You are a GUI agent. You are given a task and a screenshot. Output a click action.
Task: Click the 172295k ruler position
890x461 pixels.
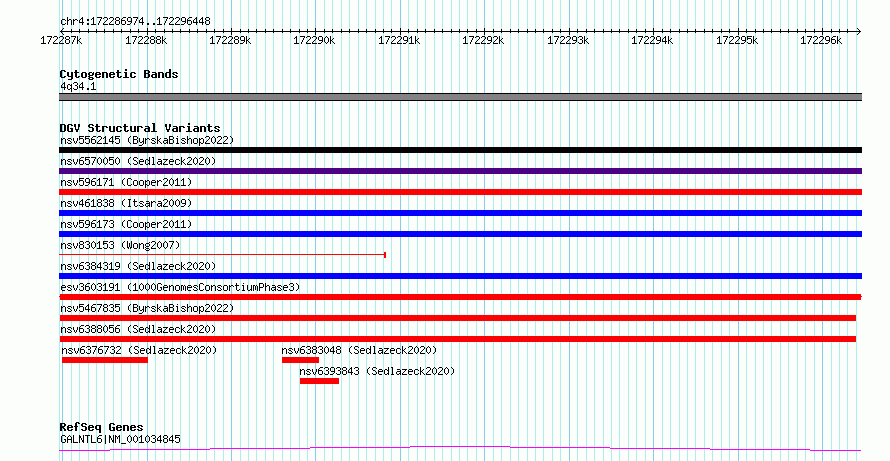(x=737, y=41)
